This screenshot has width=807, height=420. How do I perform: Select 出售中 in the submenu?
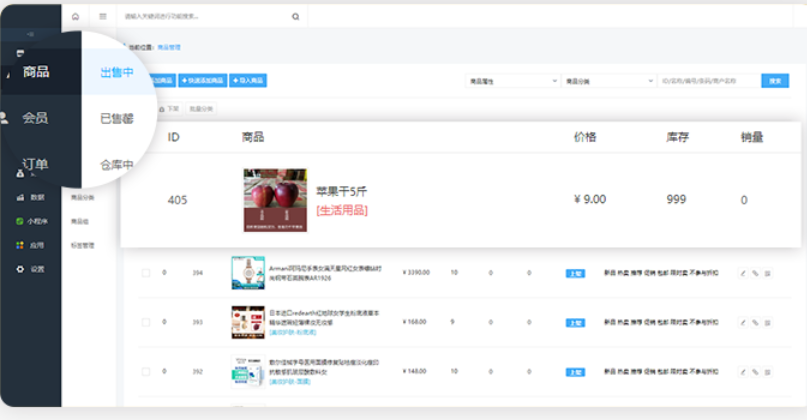pos(116,73)
